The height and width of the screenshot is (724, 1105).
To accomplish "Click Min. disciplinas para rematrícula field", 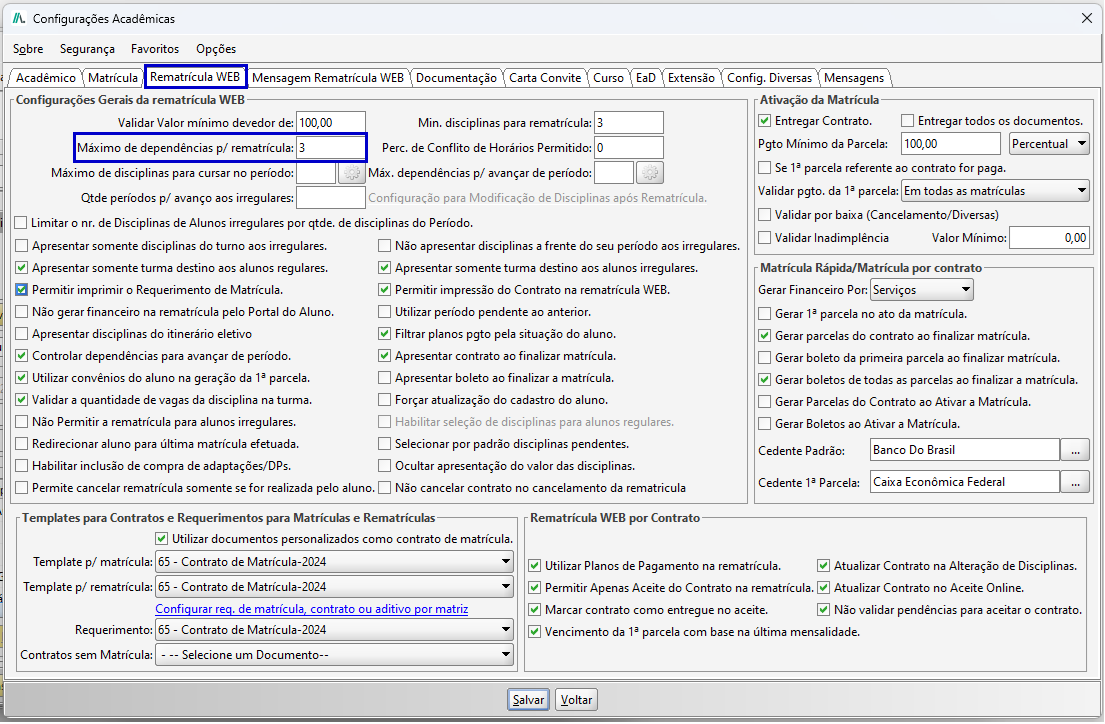I will click(629, 123).
